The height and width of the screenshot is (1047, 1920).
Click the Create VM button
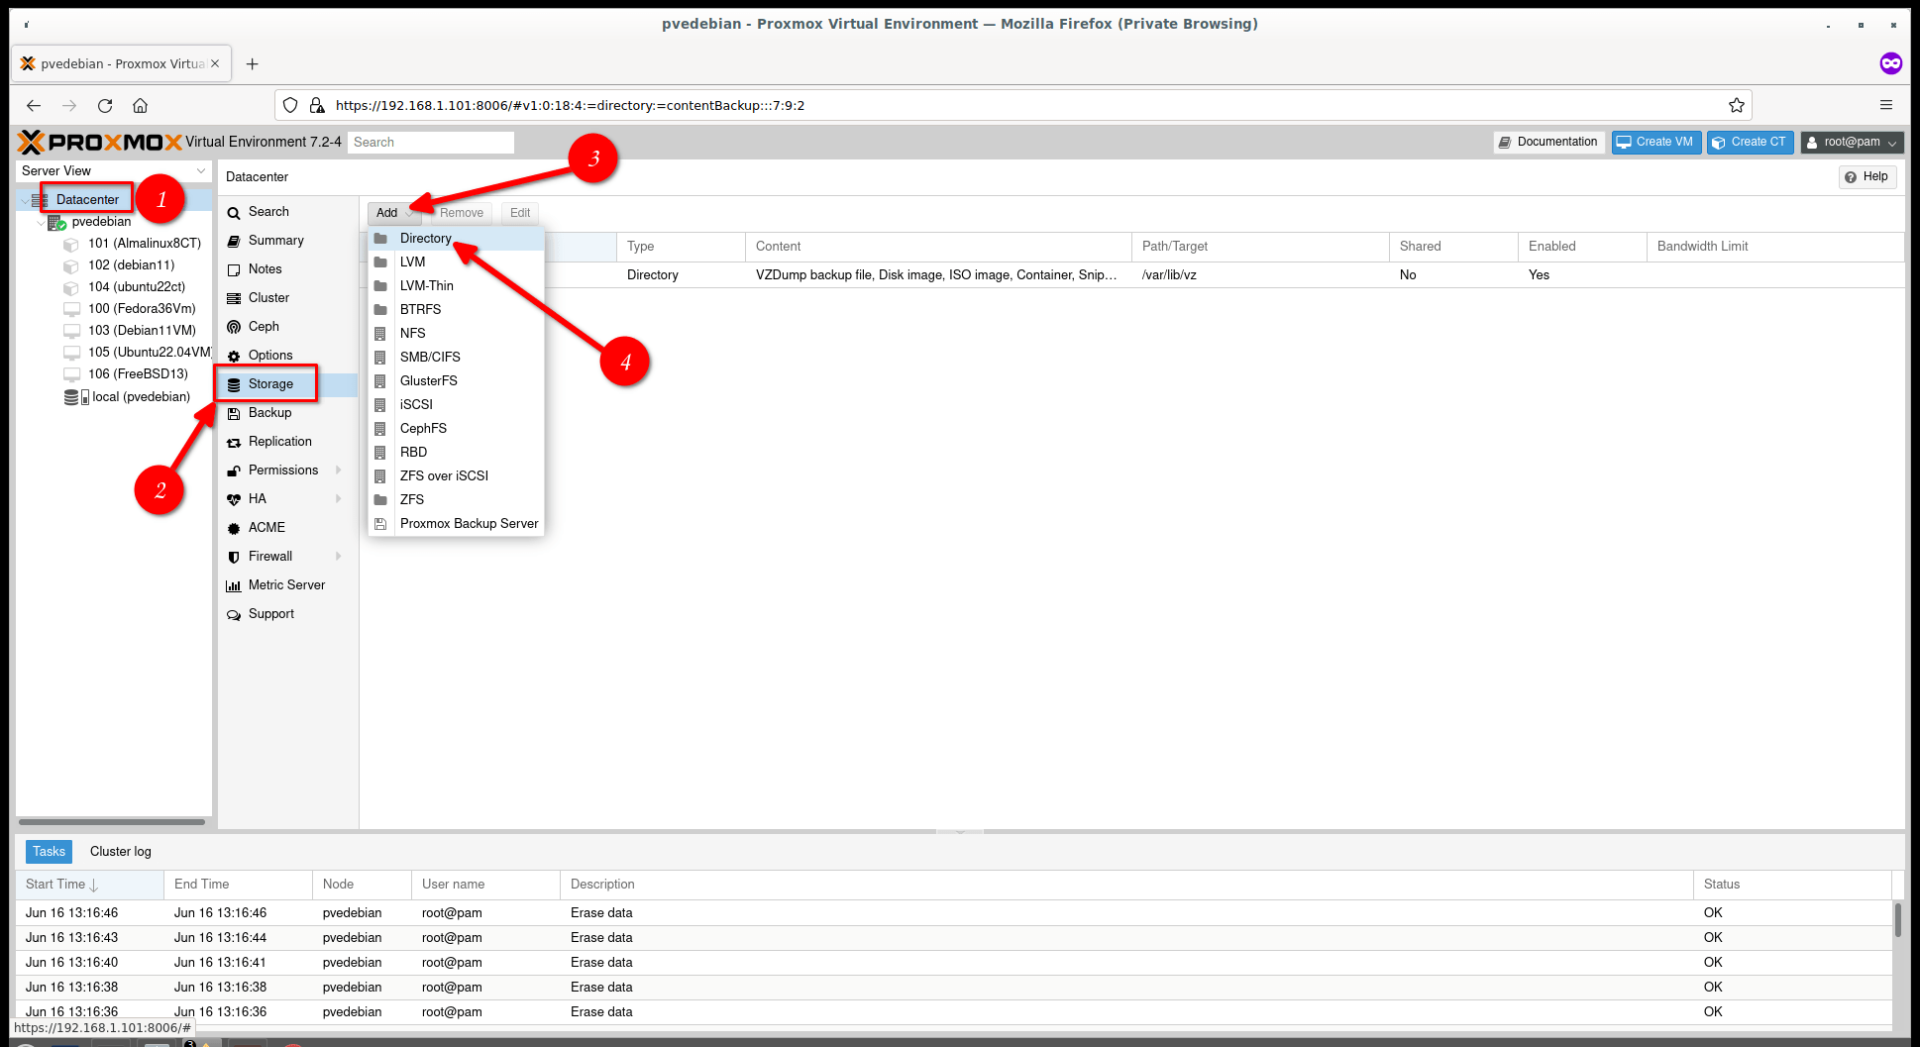pos(1655,142)
